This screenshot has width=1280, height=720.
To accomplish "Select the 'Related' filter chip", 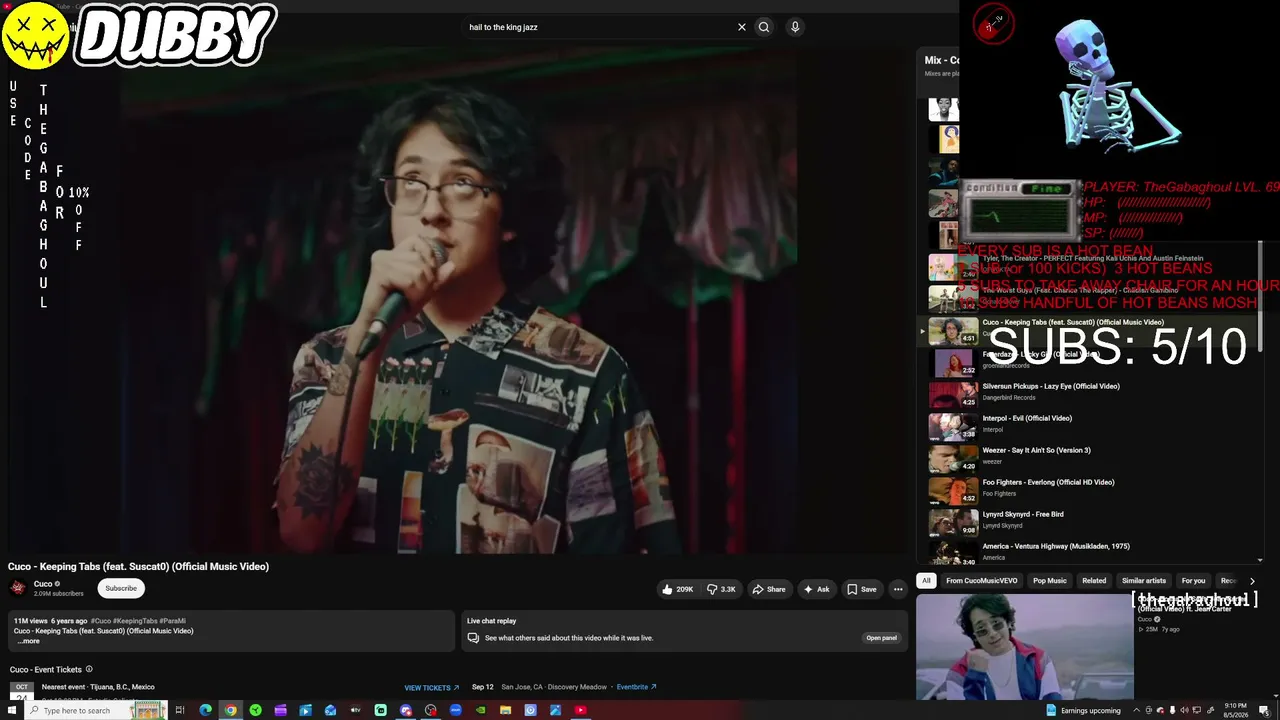I will tap(1094, 580).
